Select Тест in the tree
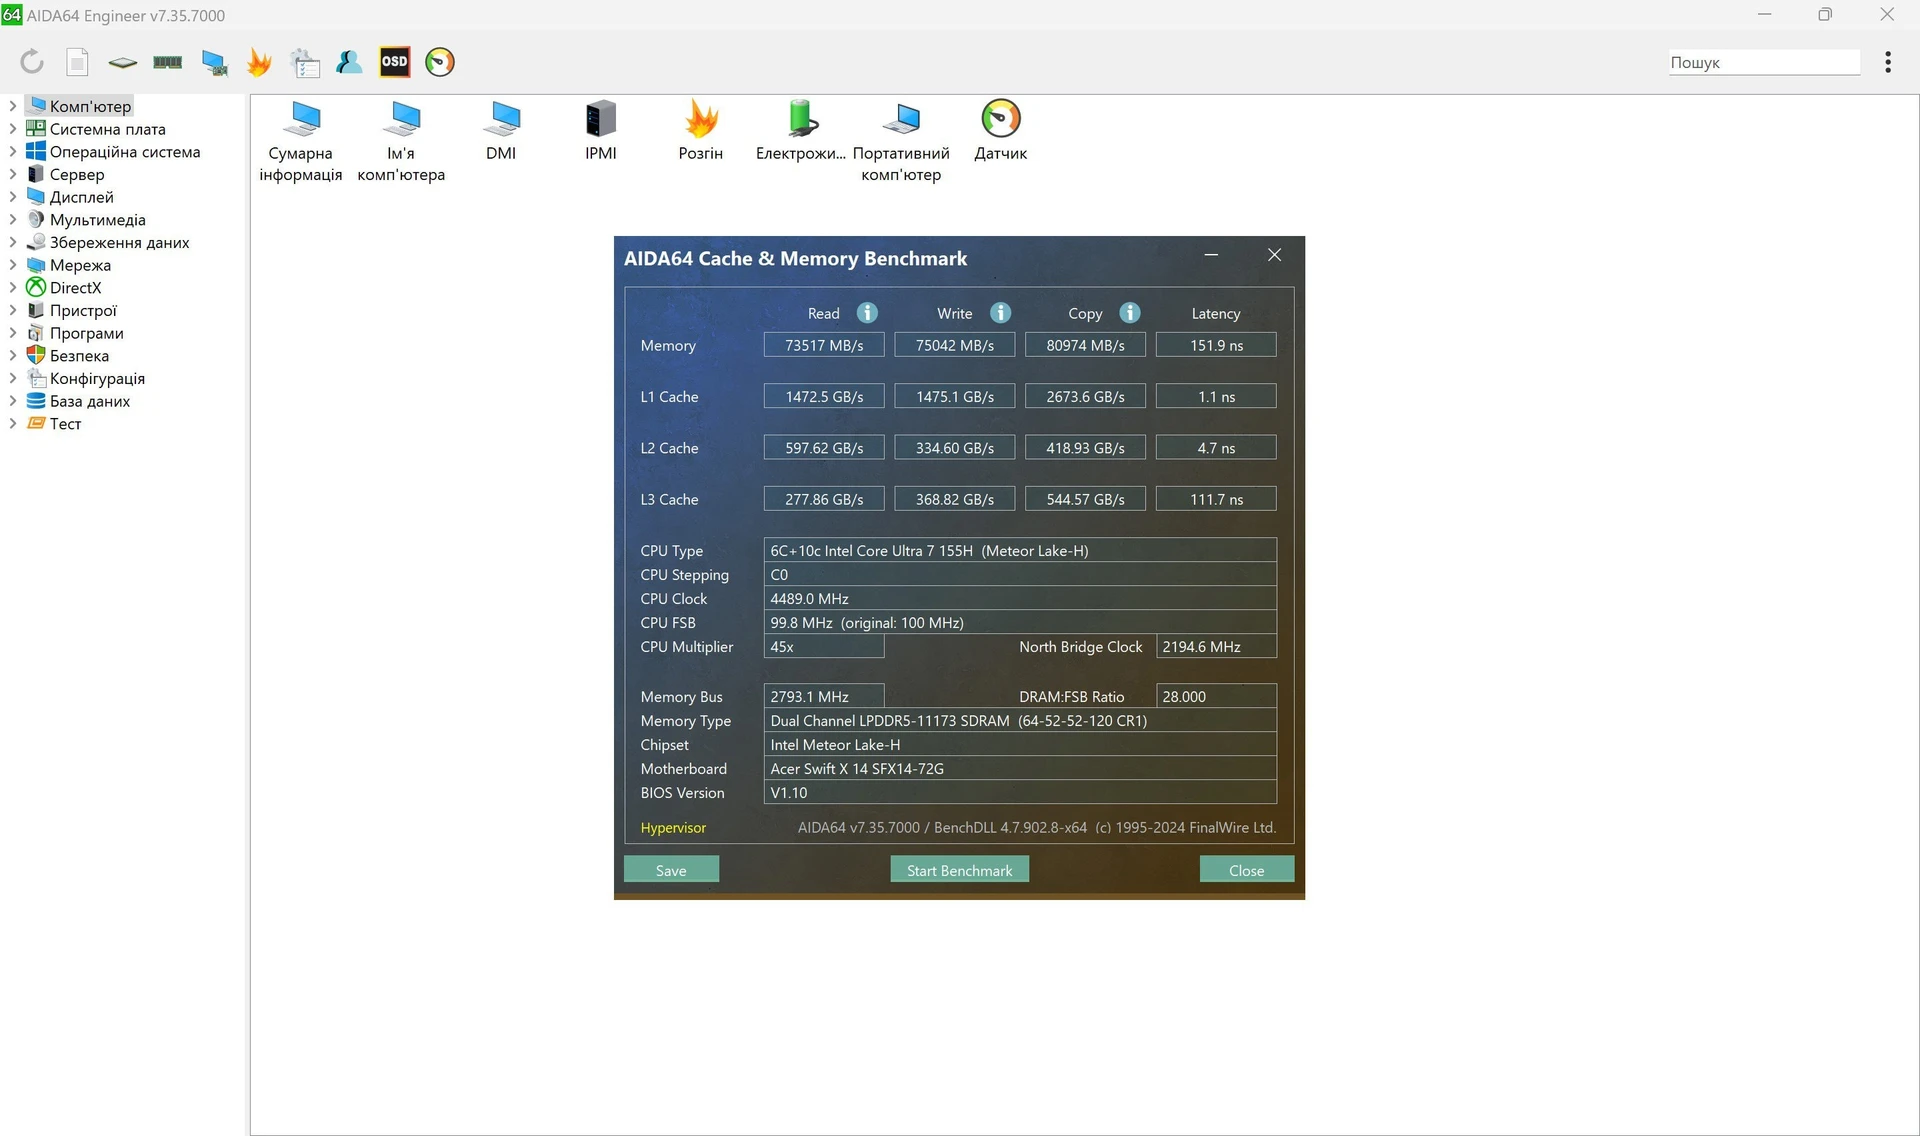This screenshot has height=1136, width=1920. click(65, 423)
